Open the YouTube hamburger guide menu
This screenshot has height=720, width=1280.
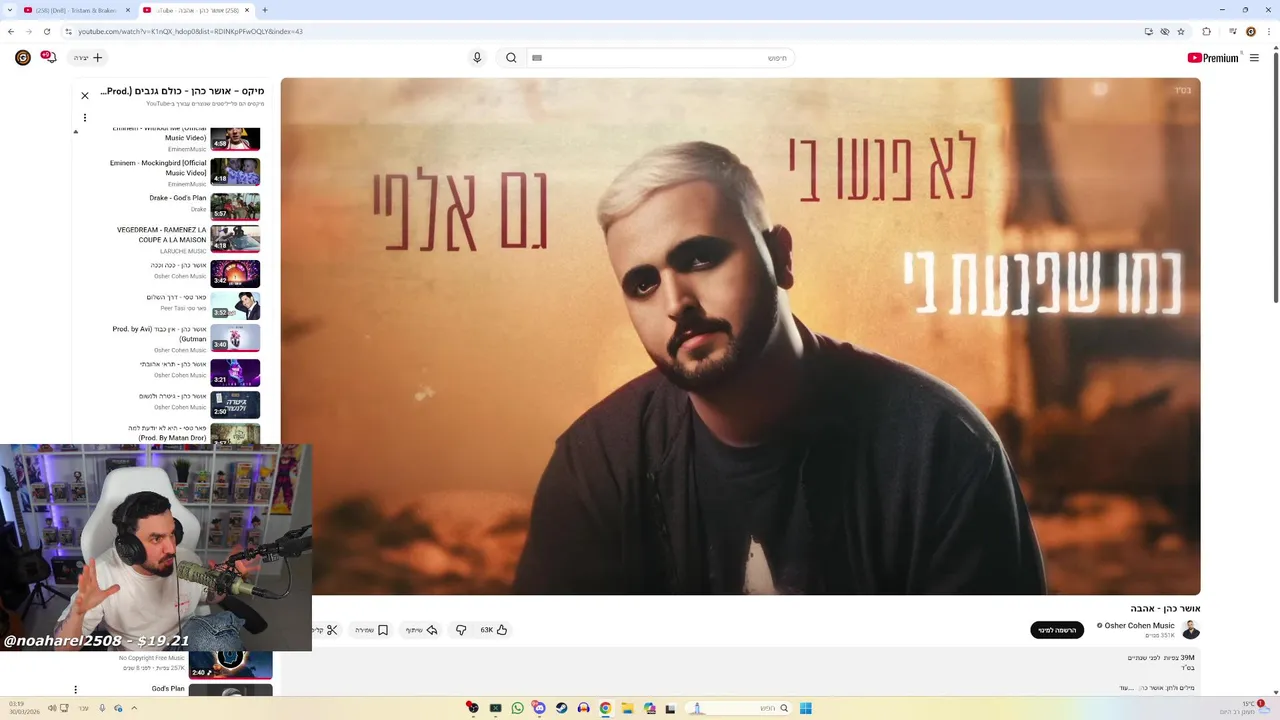[x=1254, y=58]
